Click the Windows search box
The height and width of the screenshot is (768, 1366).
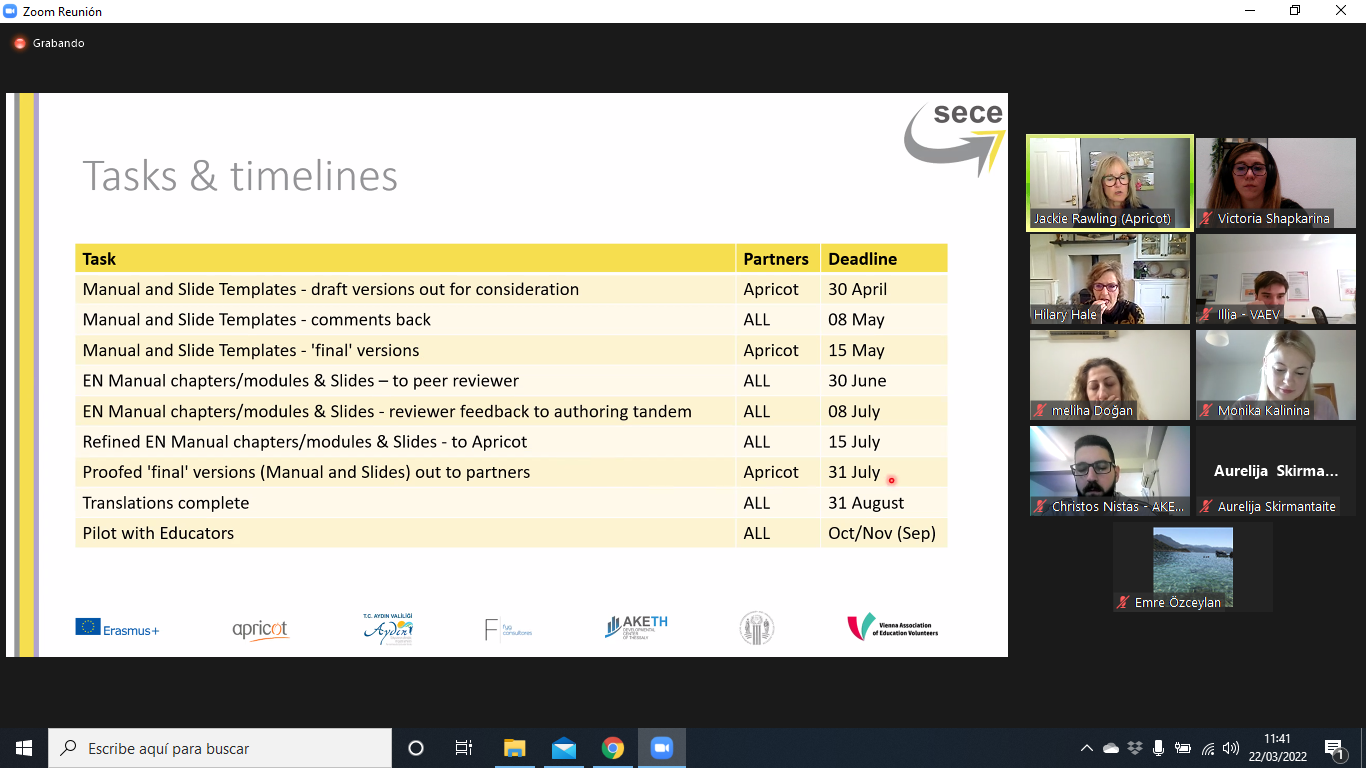point(220,748)
